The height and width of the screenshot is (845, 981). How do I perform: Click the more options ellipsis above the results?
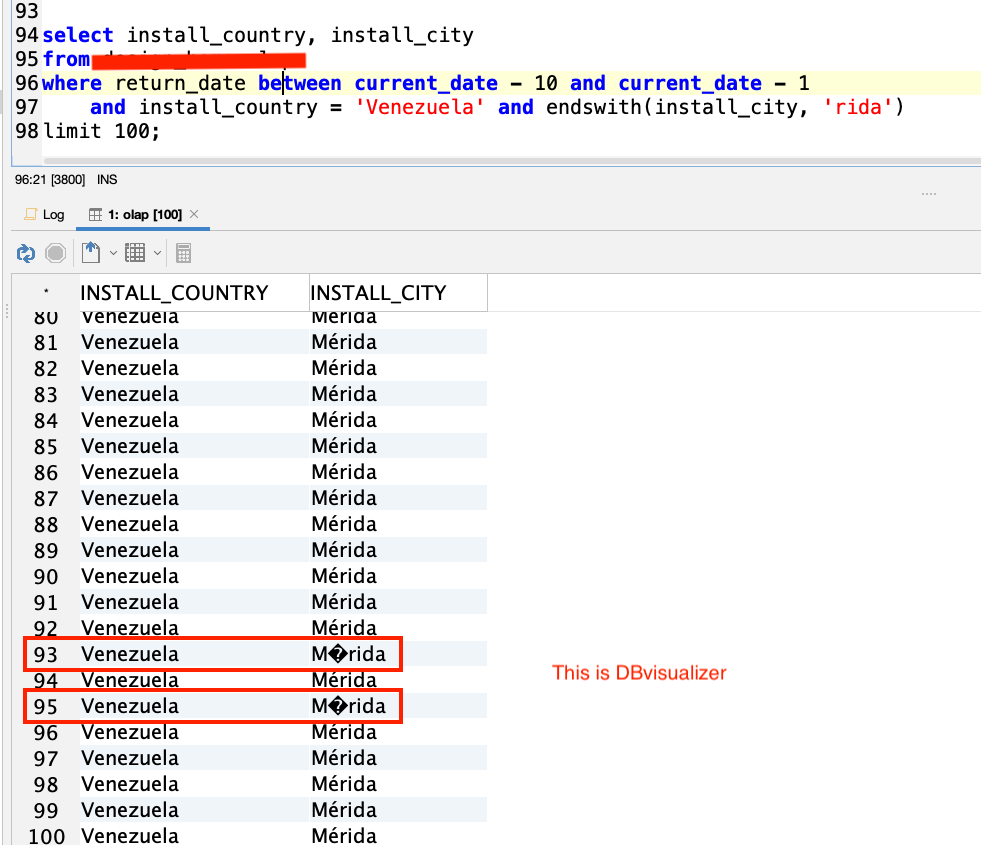929,192
